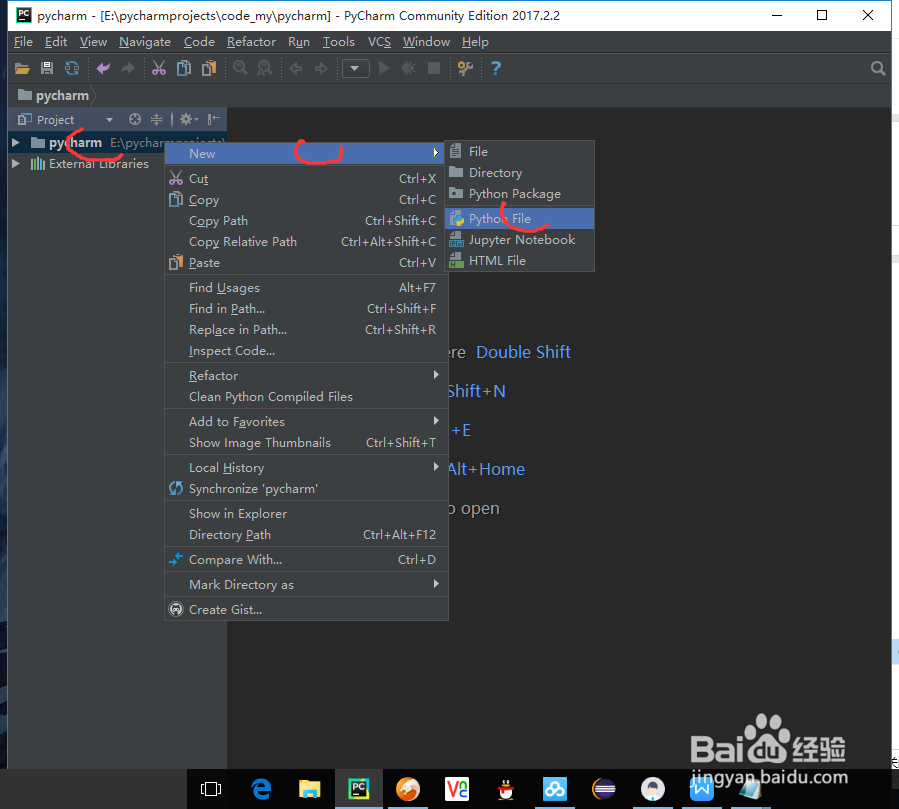
Task: Expand Add to Favorites submenu
Action: tap(306, 421)
